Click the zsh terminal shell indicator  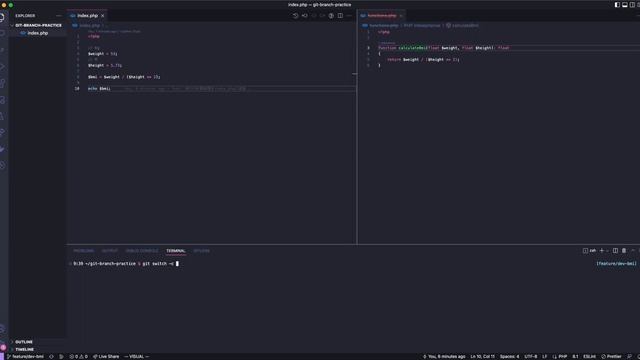click(x=589, y=251)
